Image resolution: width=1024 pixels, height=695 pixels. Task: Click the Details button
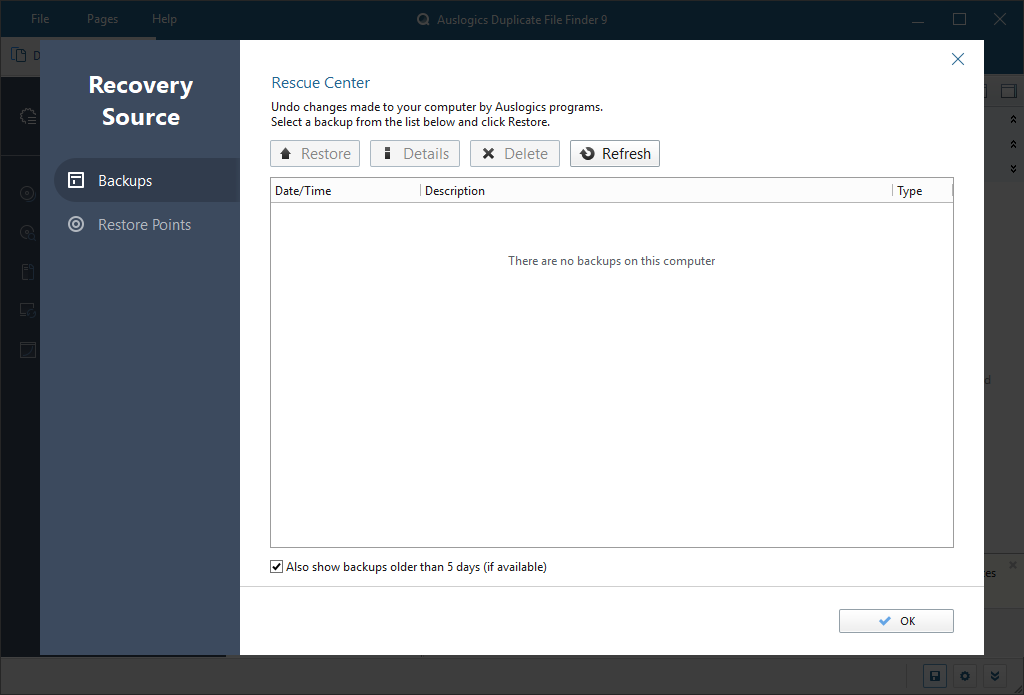(415, 154)
